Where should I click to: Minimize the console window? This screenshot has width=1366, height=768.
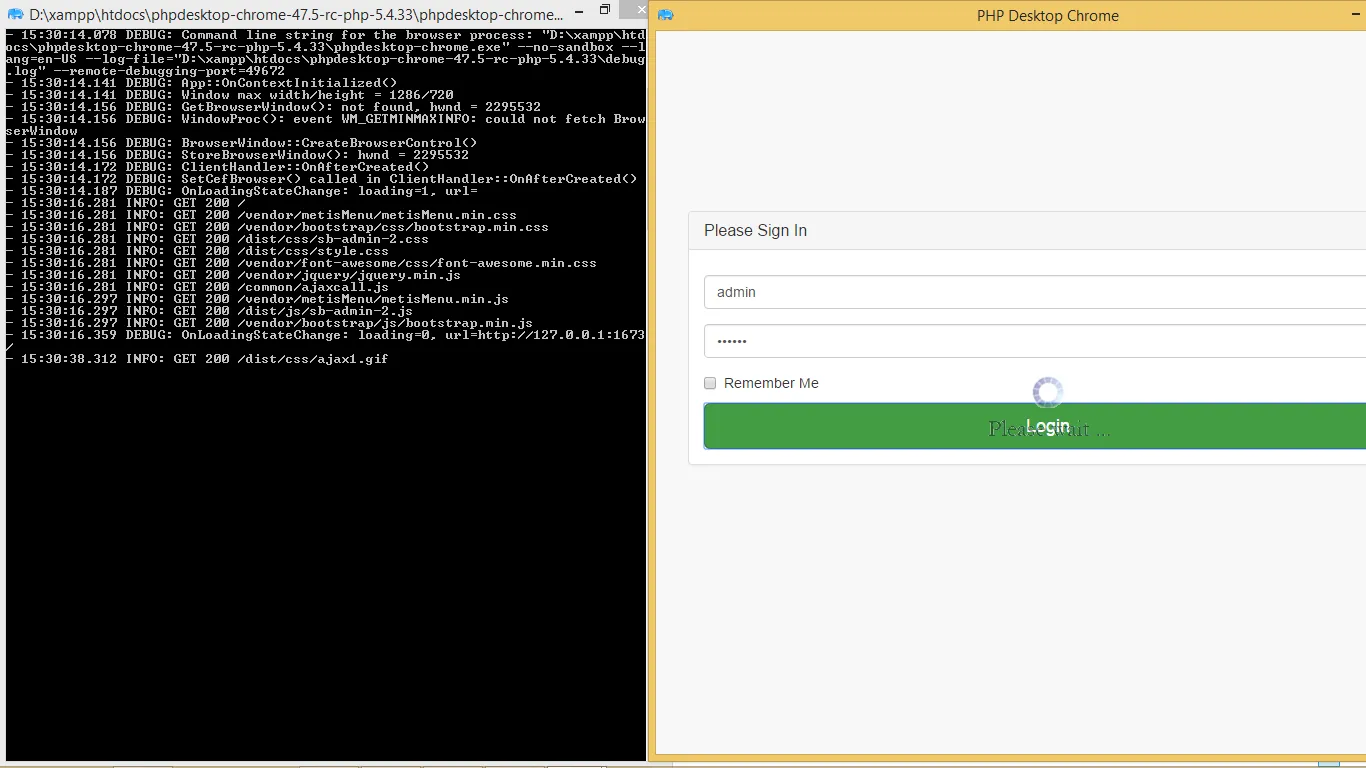pos(579,10)
